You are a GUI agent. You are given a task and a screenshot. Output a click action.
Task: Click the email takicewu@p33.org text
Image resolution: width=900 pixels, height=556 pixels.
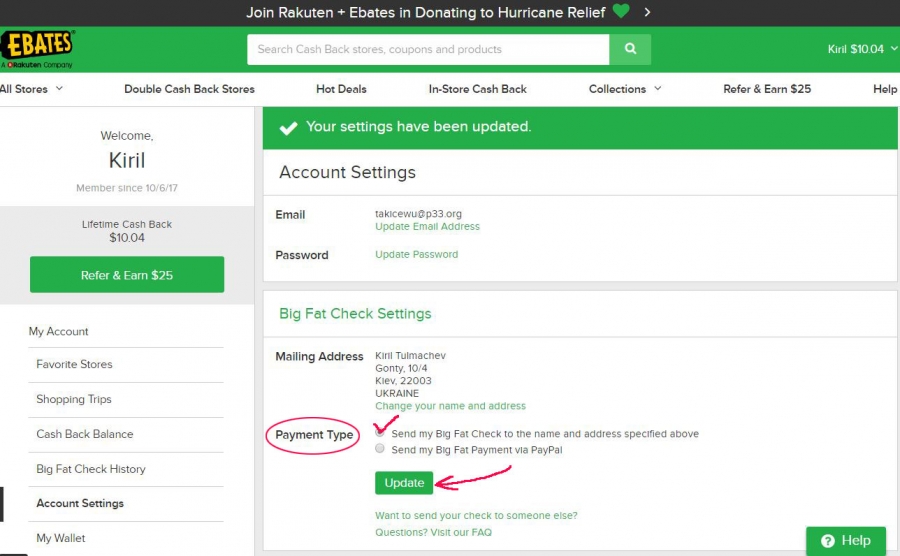point(418,213)
